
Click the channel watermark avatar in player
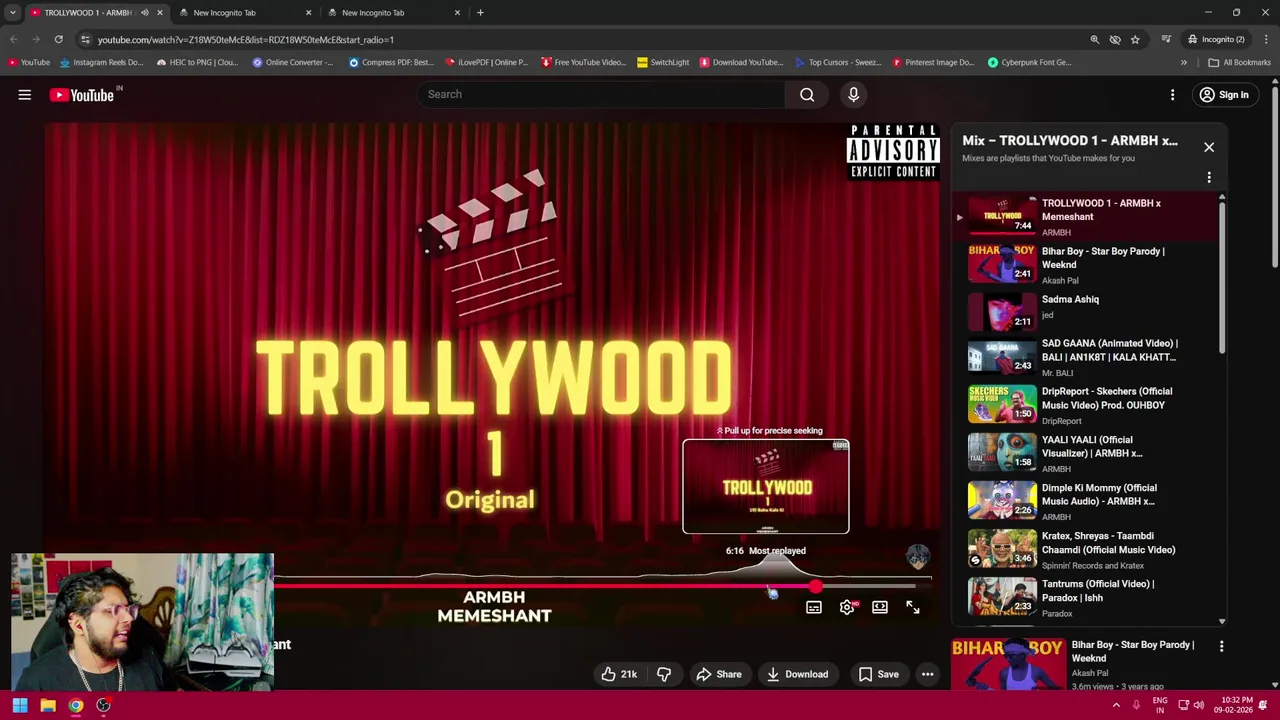tap(918, 556)
